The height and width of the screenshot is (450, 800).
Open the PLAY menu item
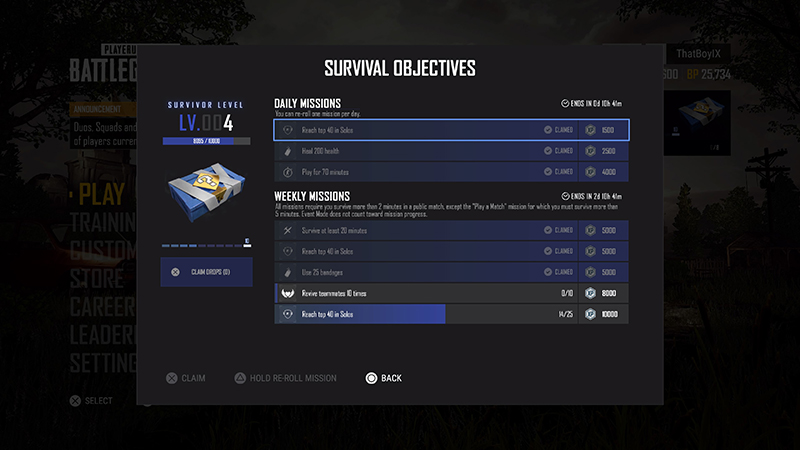pyautogui.click(x=102, y=194)
